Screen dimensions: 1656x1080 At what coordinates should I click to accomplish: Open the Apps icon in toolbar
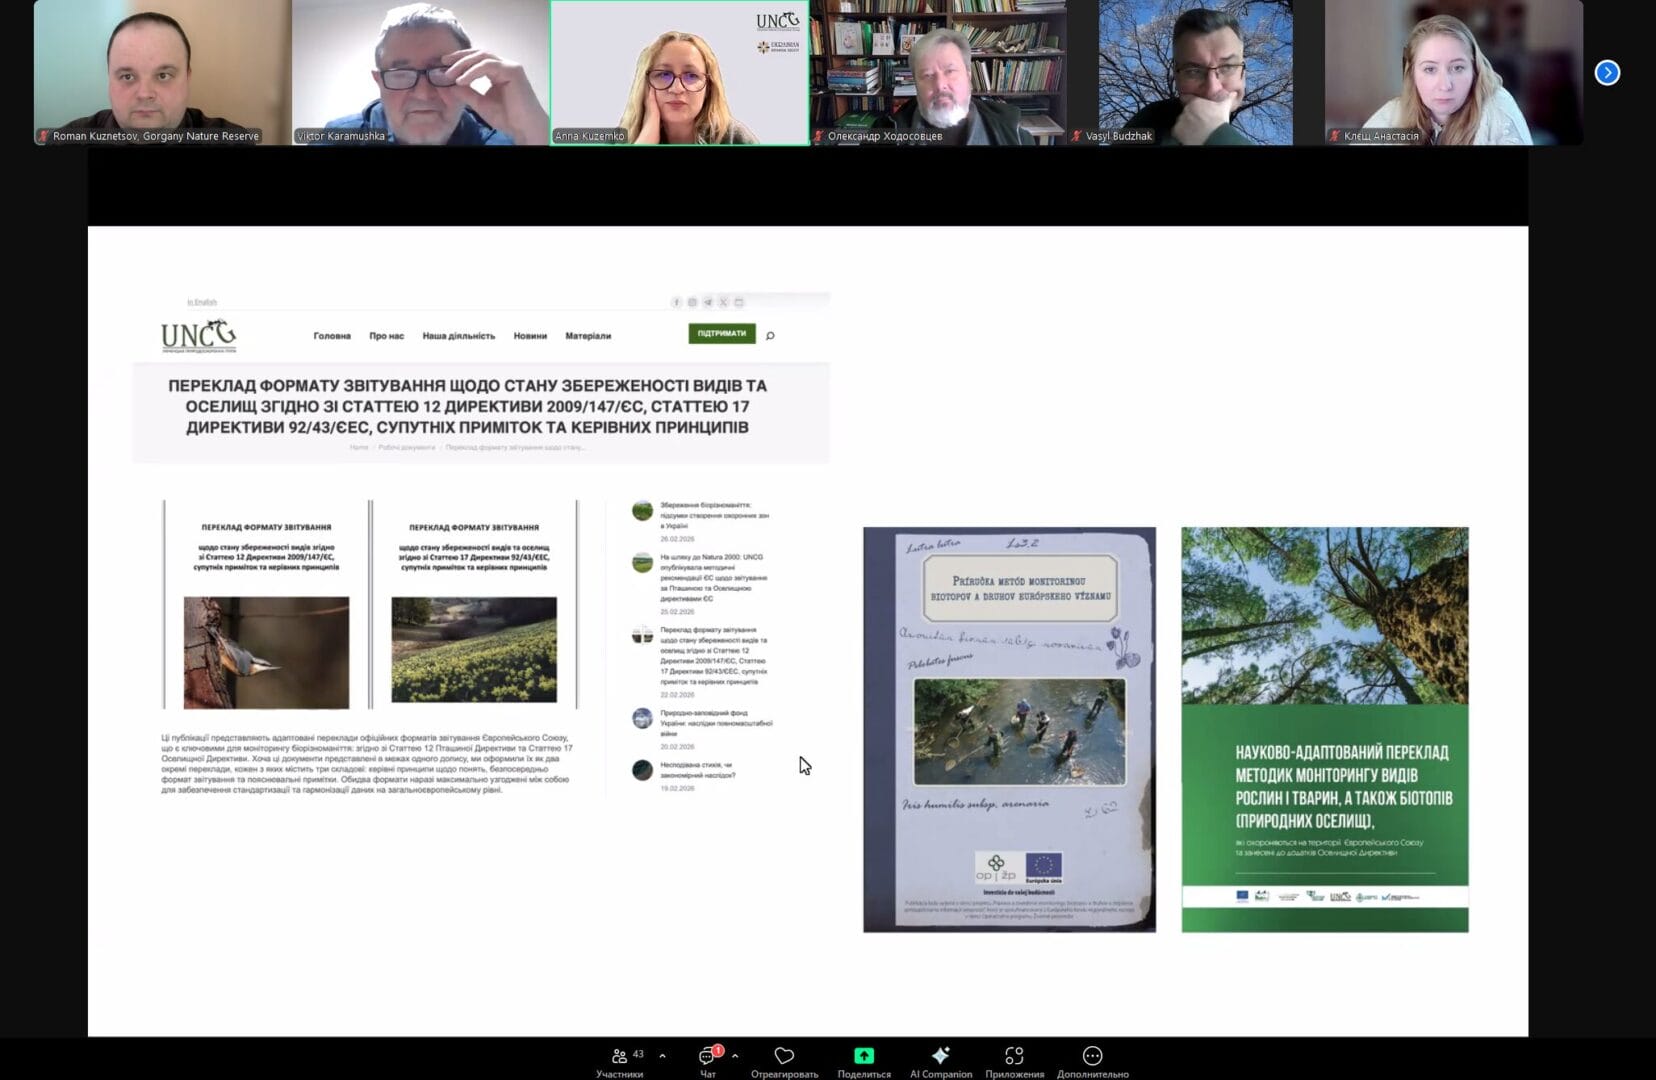point(1014,1056)
